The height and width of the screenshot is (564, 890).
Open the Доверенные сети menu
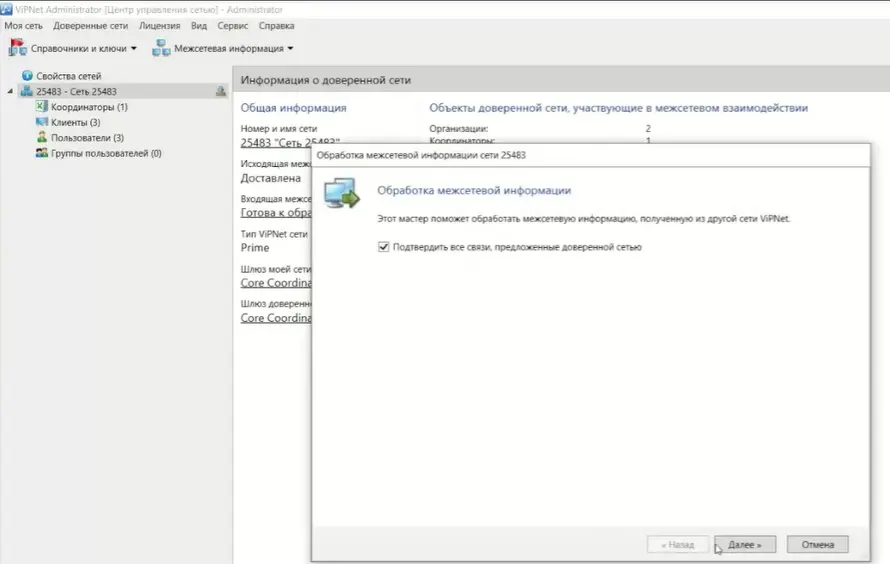click(90, 26)
